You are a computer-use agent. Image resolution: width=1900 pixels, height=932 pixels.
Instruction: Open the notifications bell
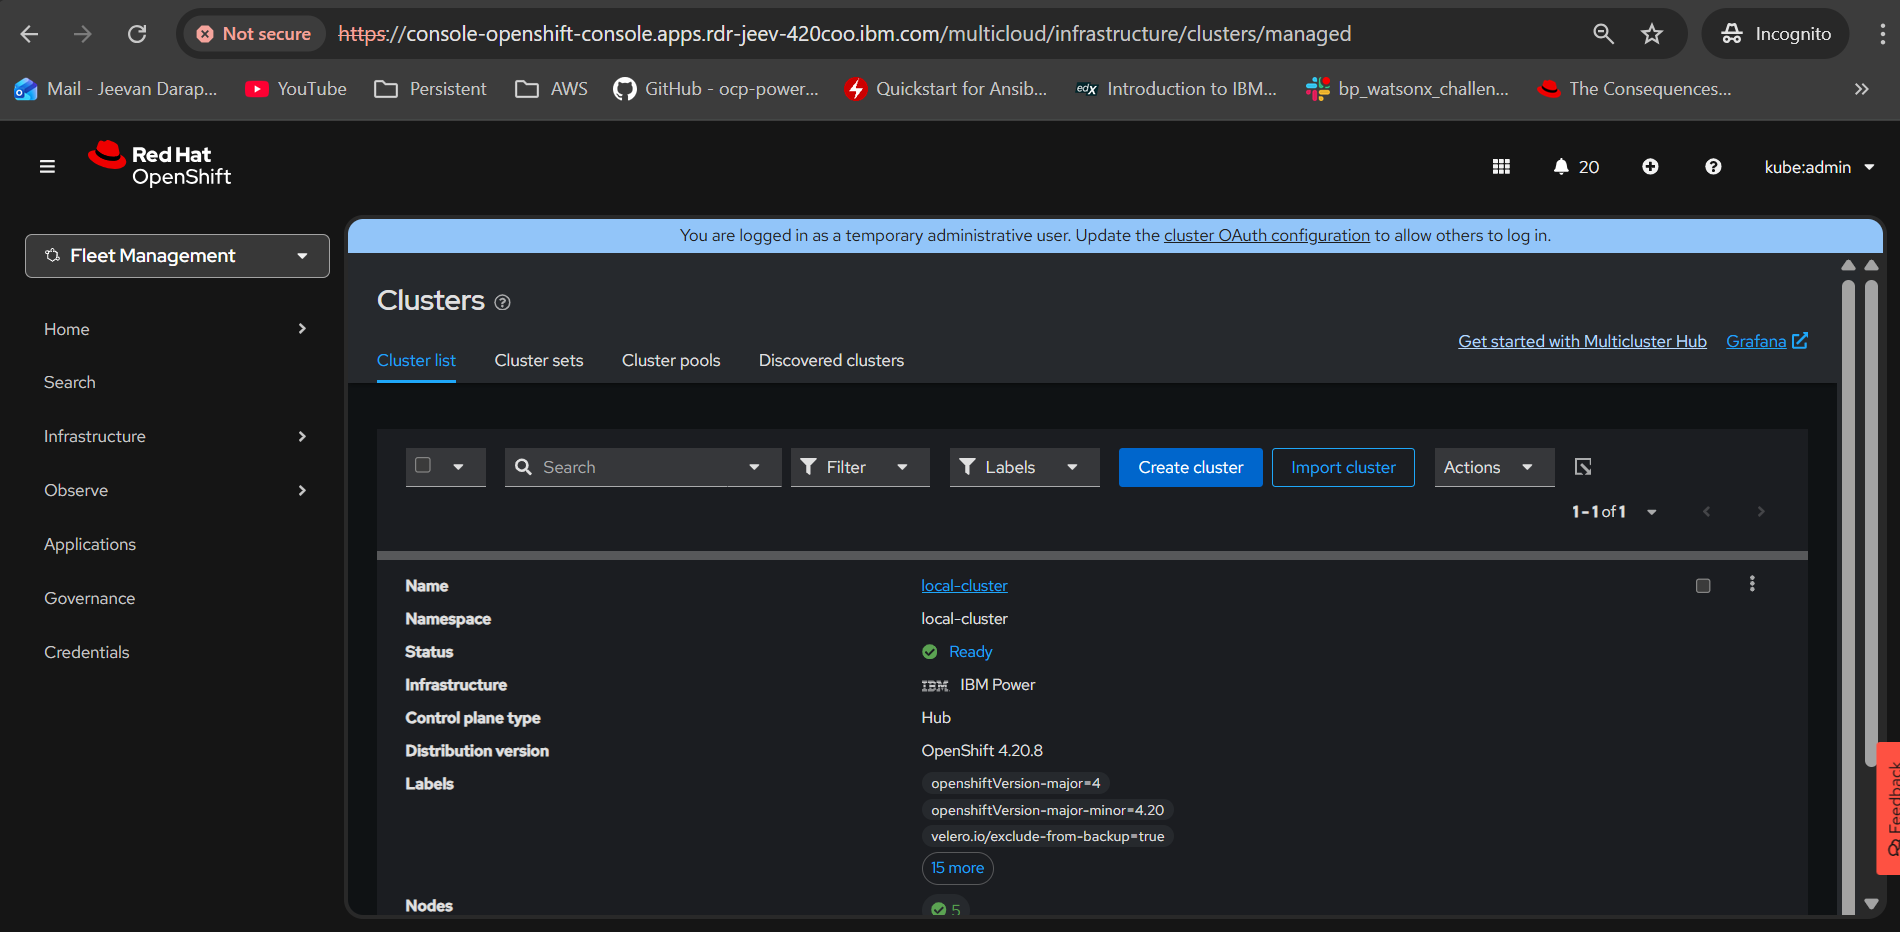[x=1575, y=167]
